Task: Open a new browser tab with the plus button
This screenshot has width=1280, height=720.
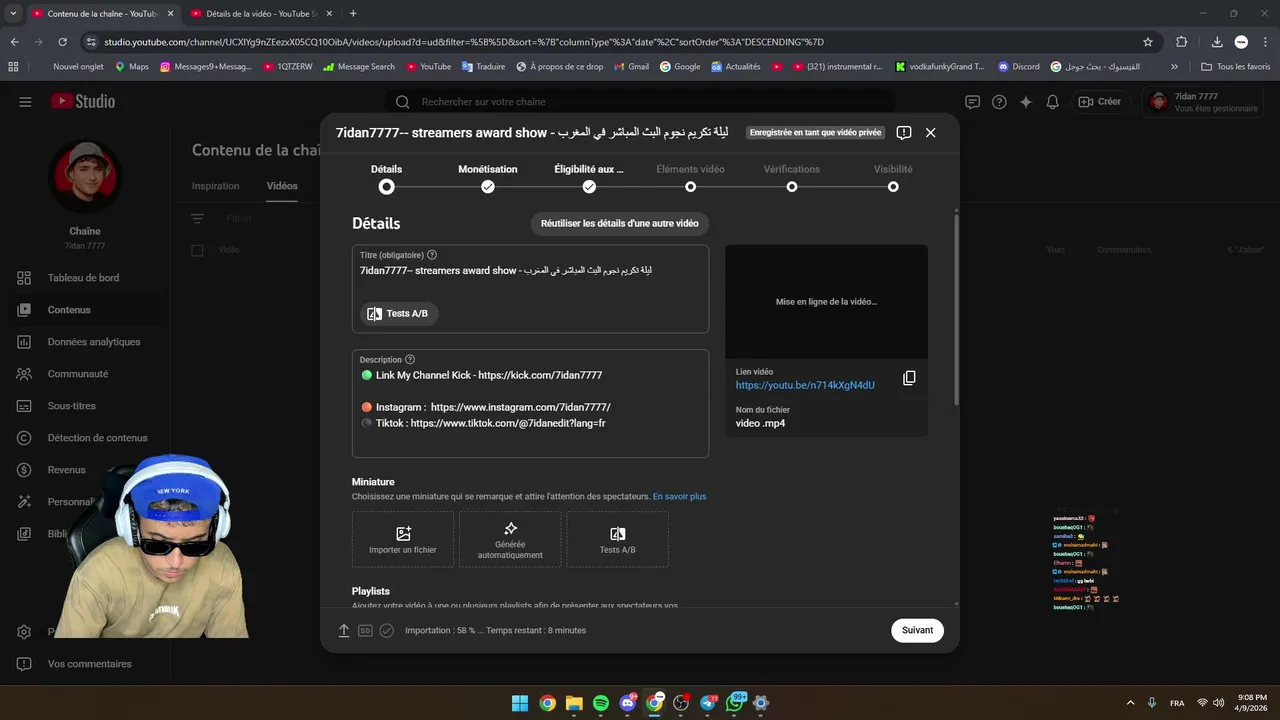Action: (x=353, y=14)
